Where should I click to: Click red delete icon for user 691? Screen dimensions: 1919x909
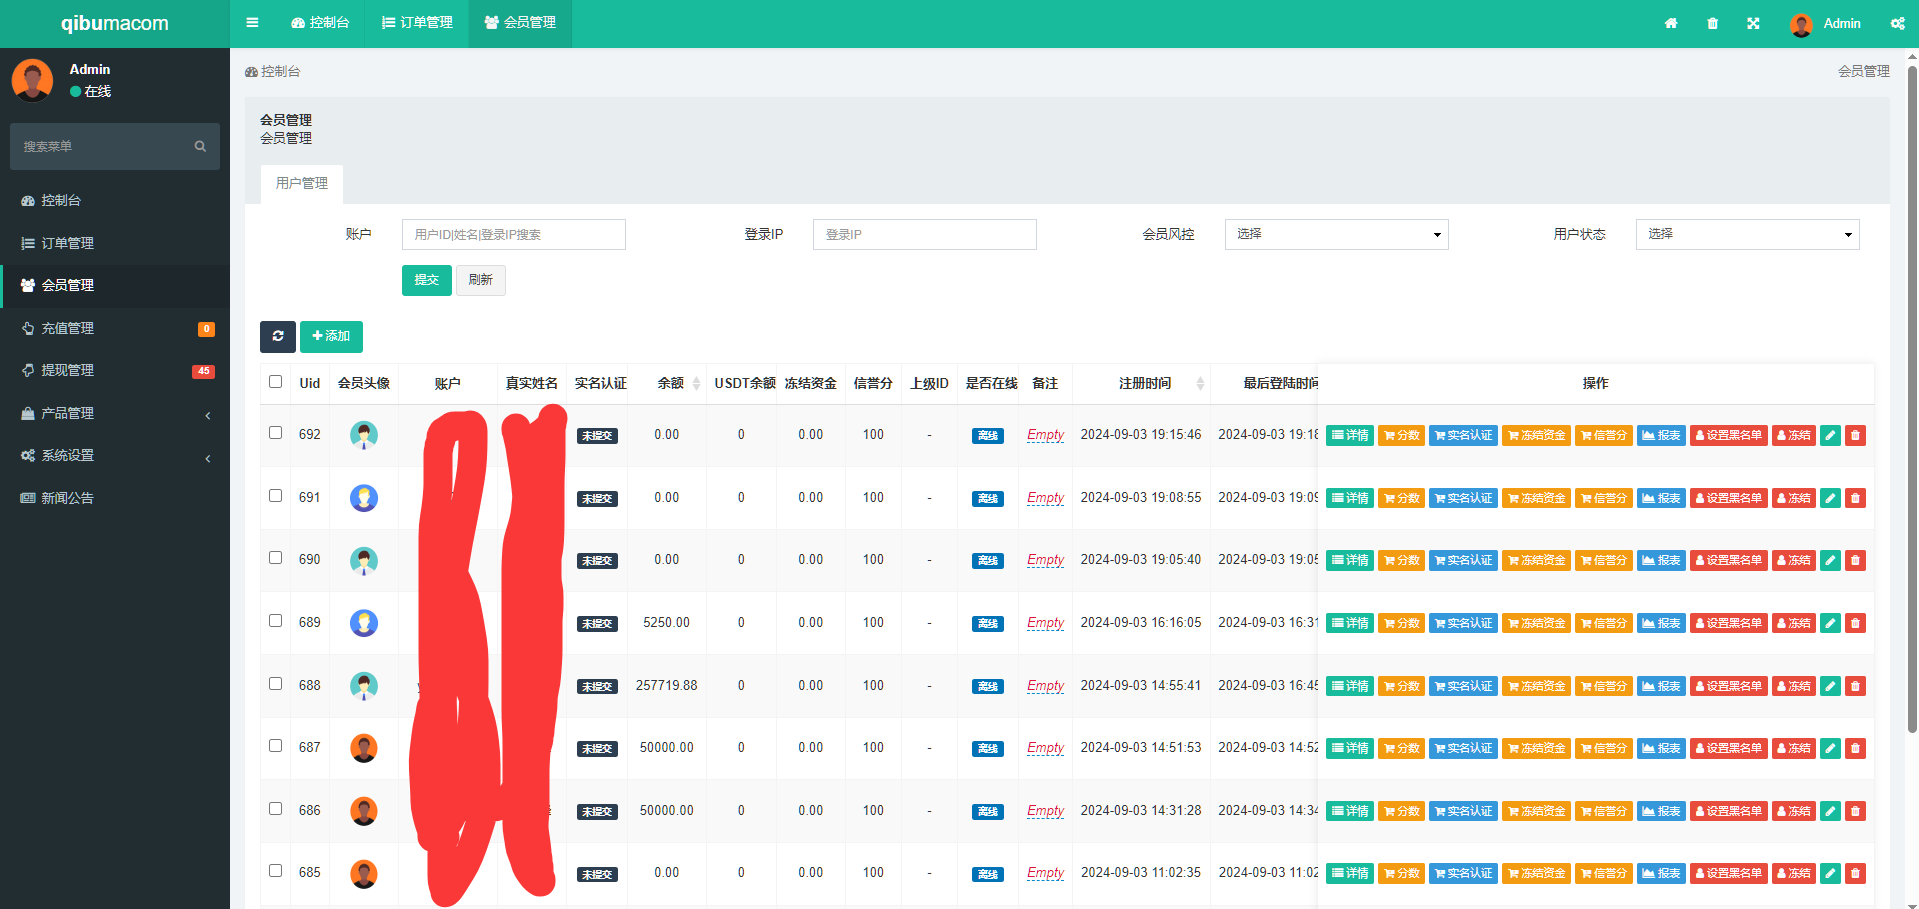[1855, 498]
